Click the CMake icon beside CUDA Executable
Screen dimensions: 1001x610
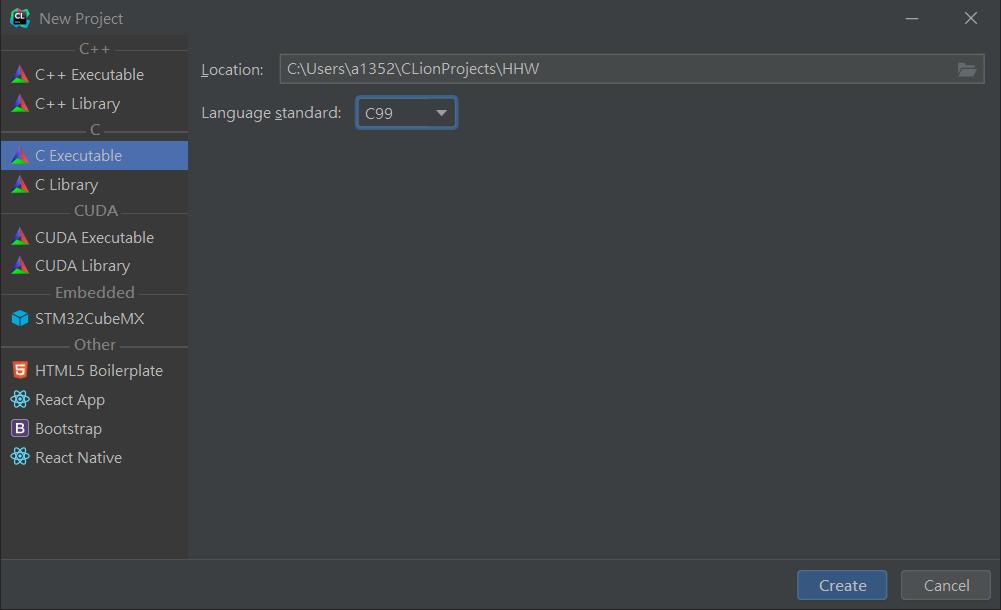20,237
